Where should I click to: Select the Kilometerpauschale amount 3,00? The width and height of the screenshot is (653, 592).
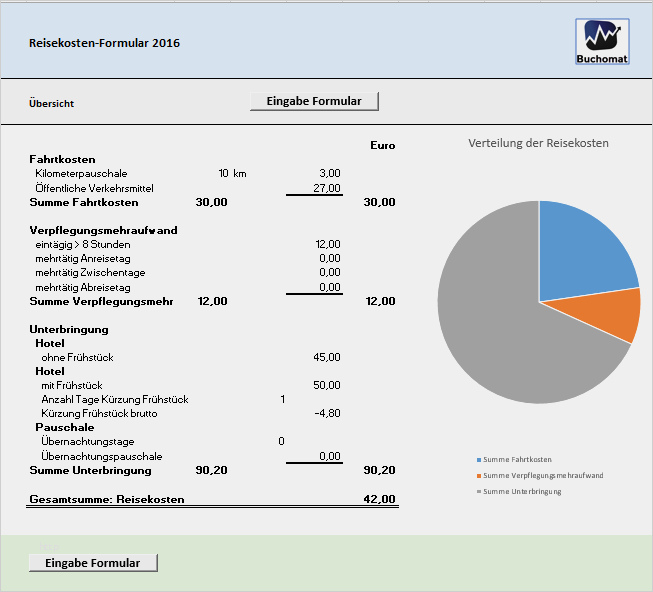(x=329, y=173)
